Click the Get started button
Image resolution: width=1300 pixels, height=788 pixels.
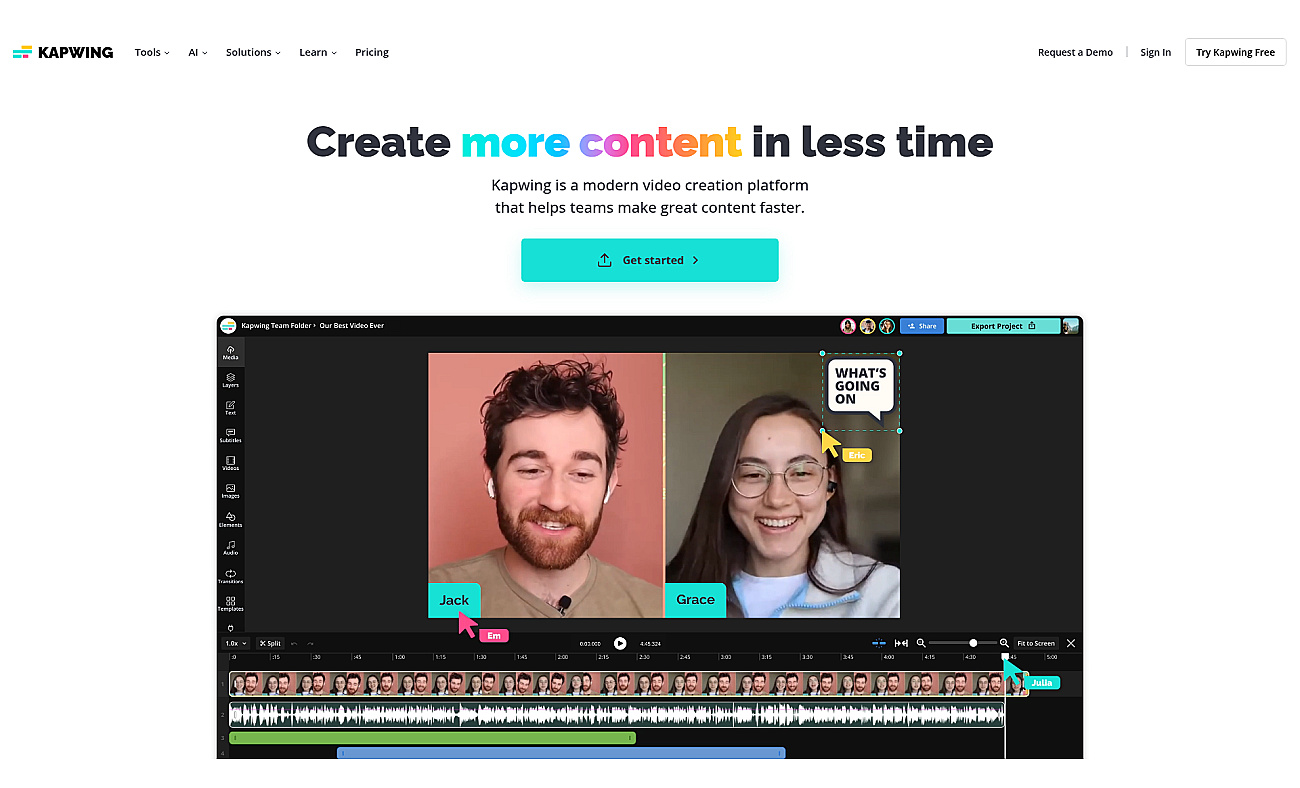(650, 260)
